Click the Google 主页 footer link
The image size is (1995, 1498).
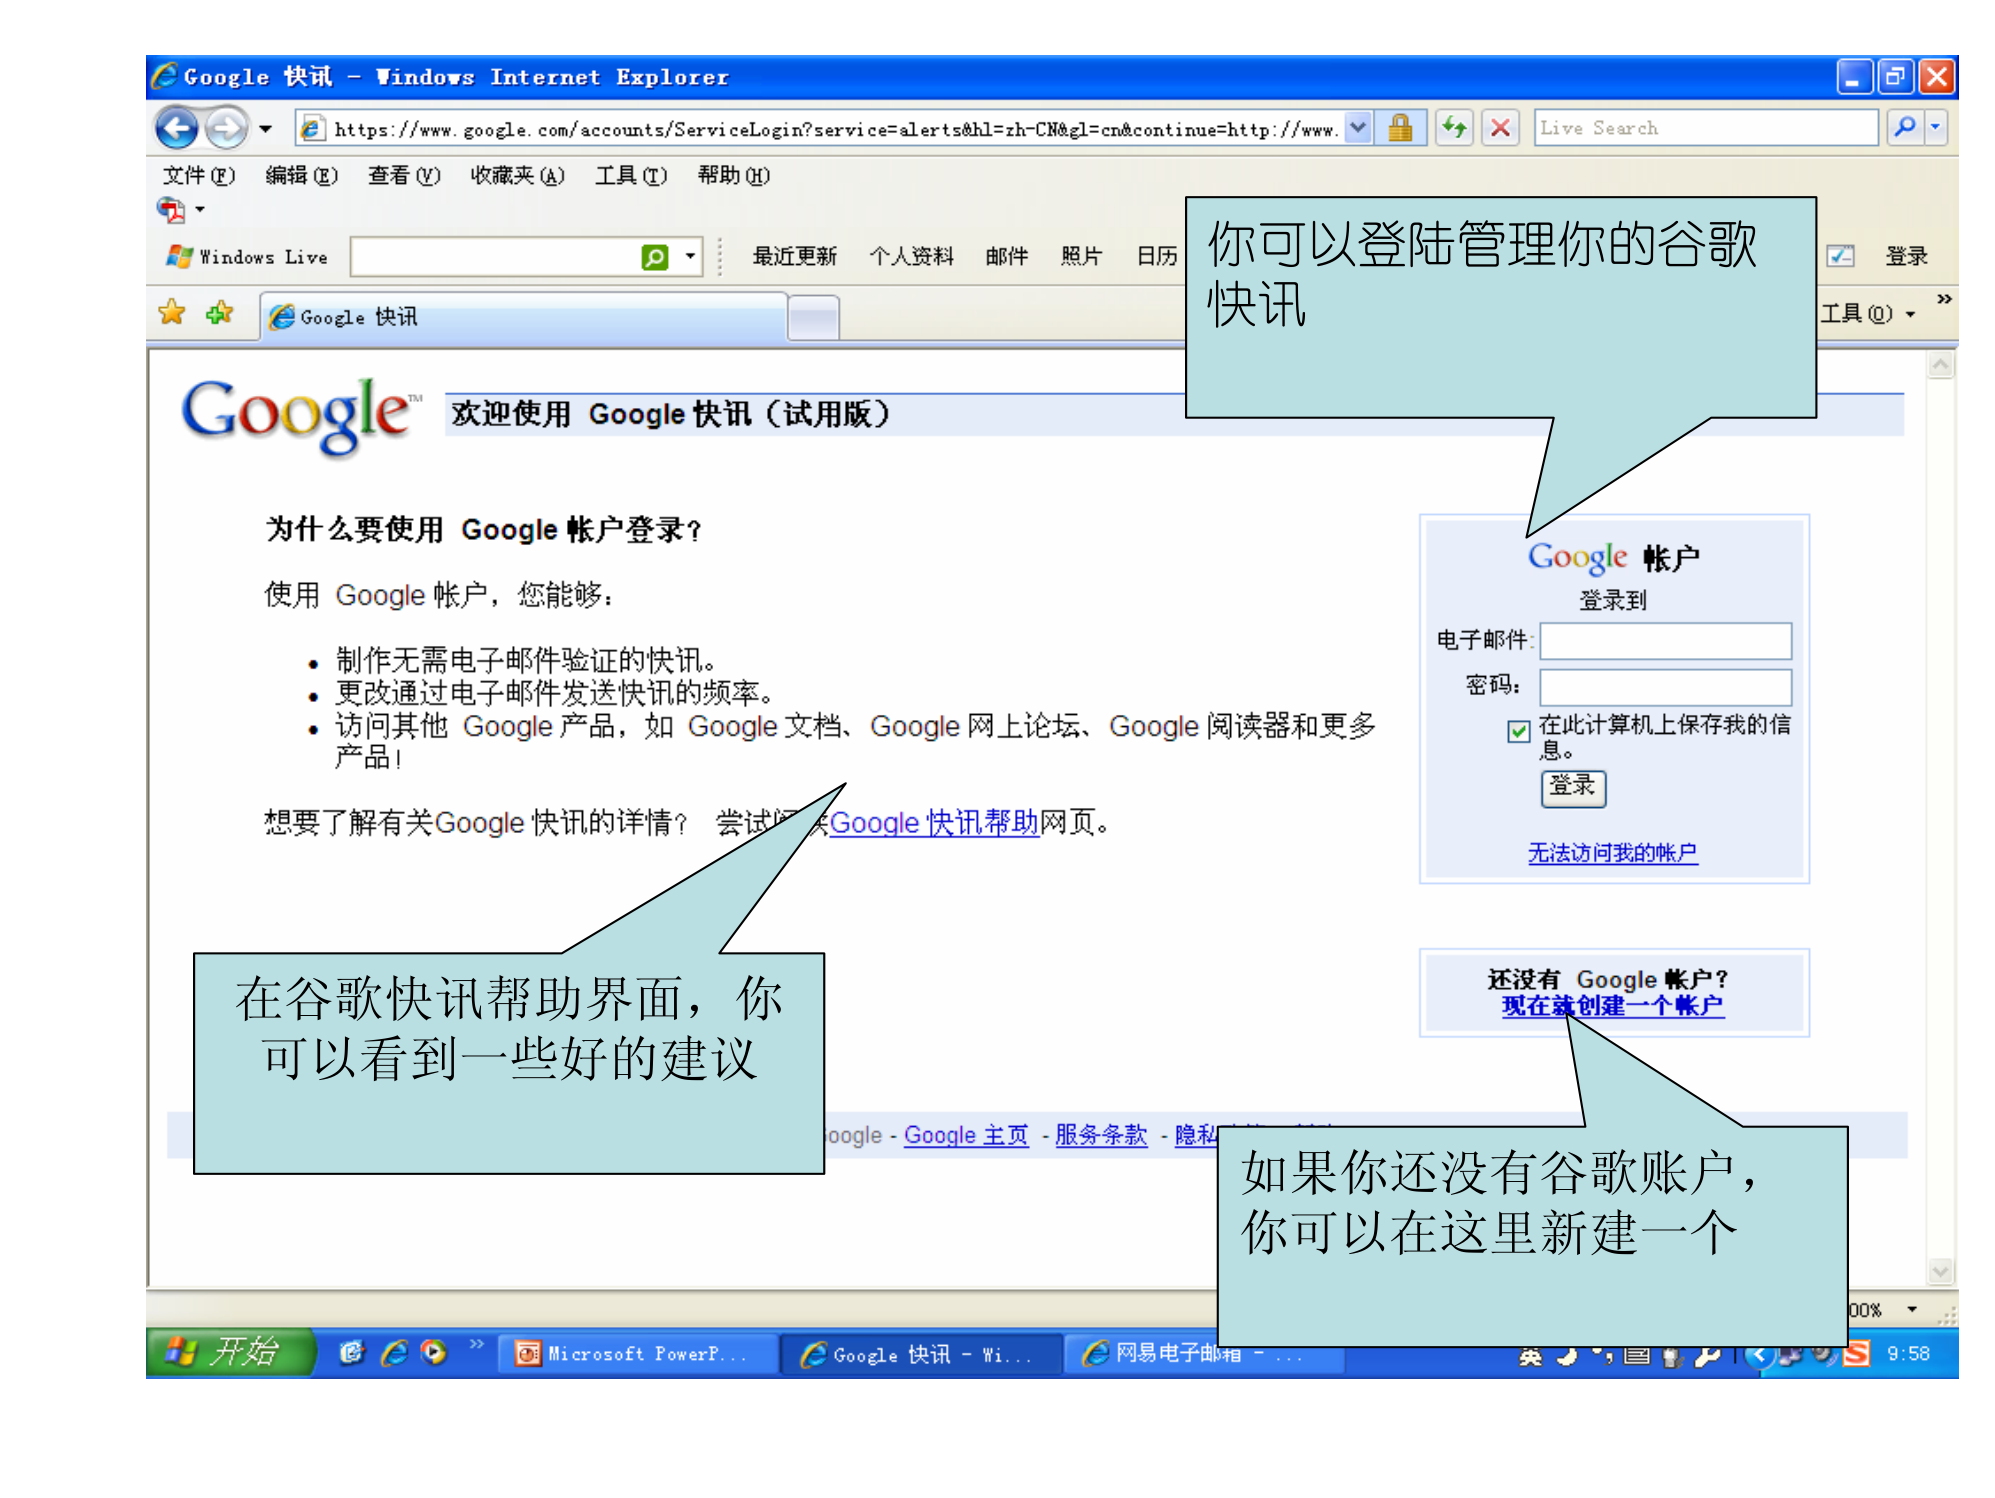966,1135
